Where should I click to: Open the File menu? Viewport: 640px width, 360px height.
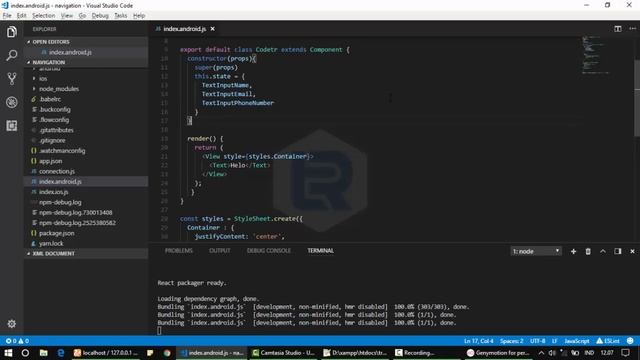(x=7, y=16)
